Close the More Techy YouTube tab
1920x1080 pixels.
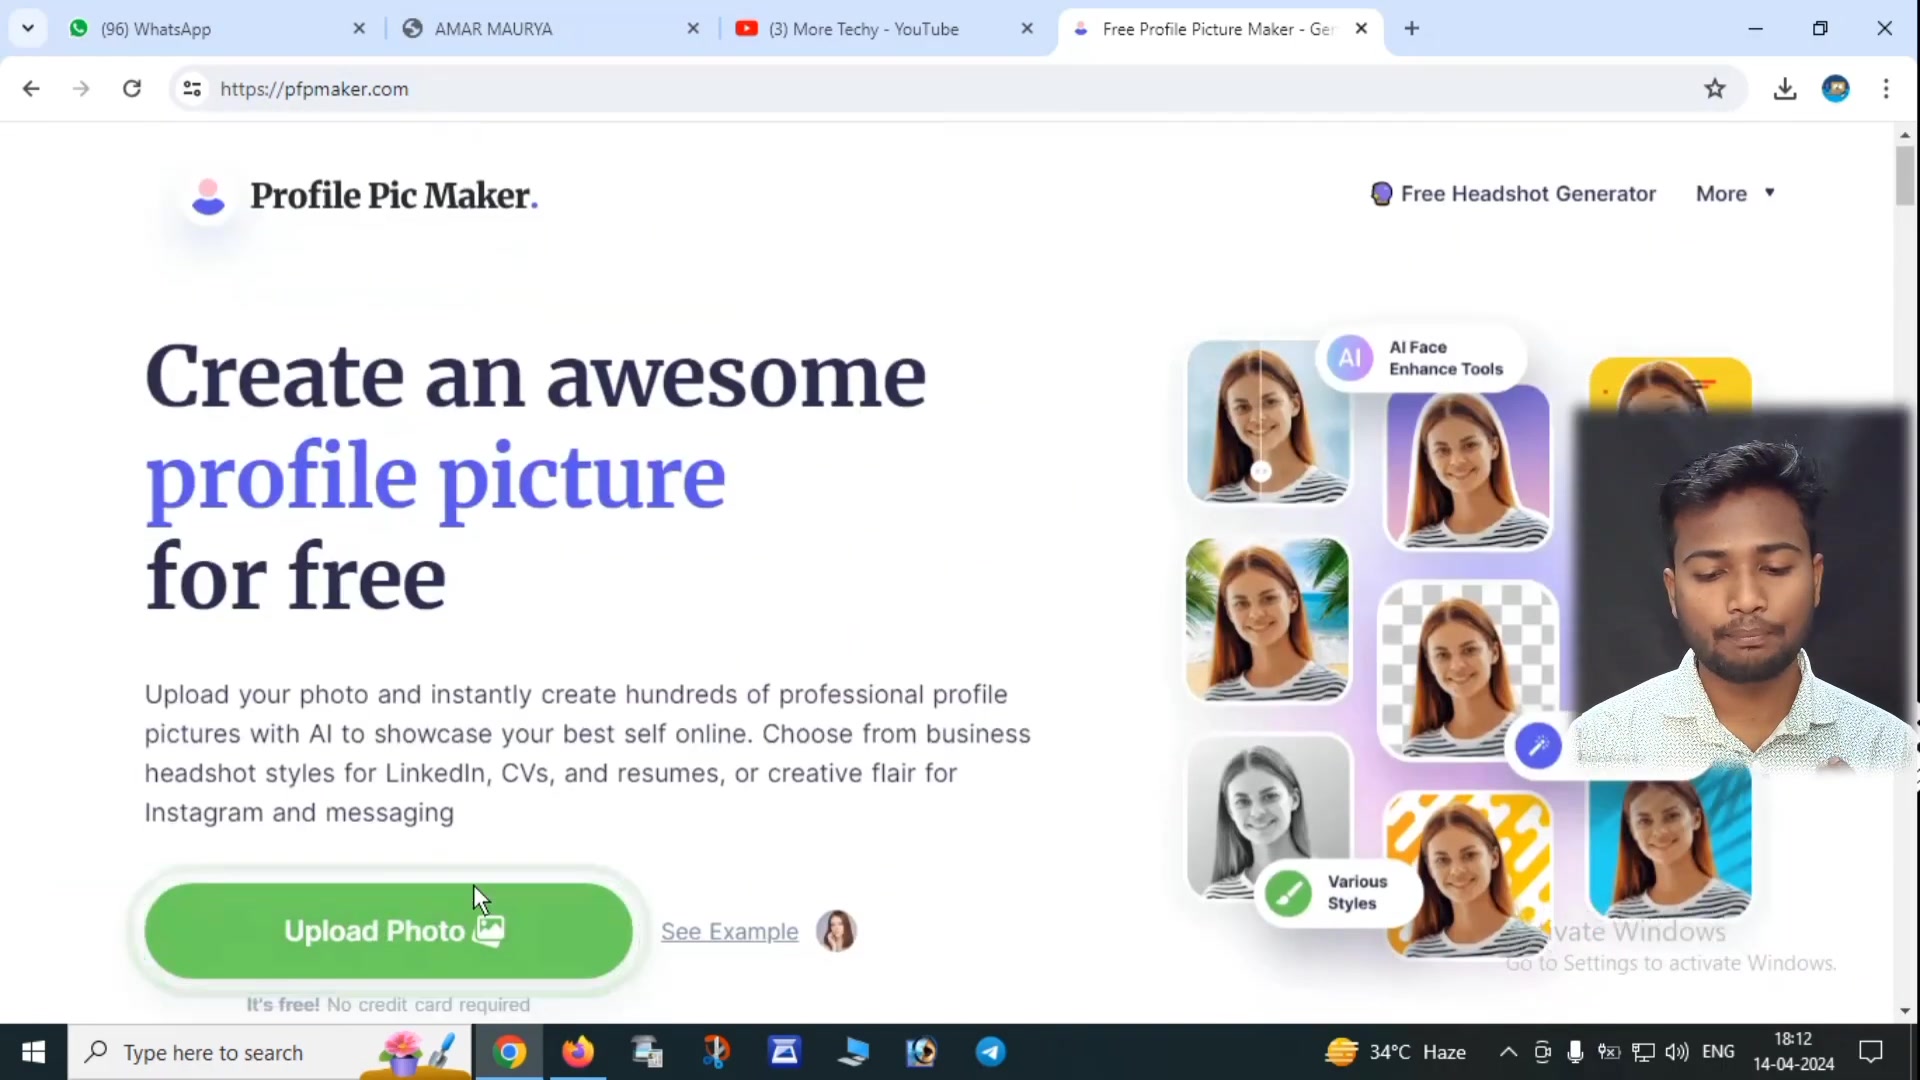[1027, 29]
